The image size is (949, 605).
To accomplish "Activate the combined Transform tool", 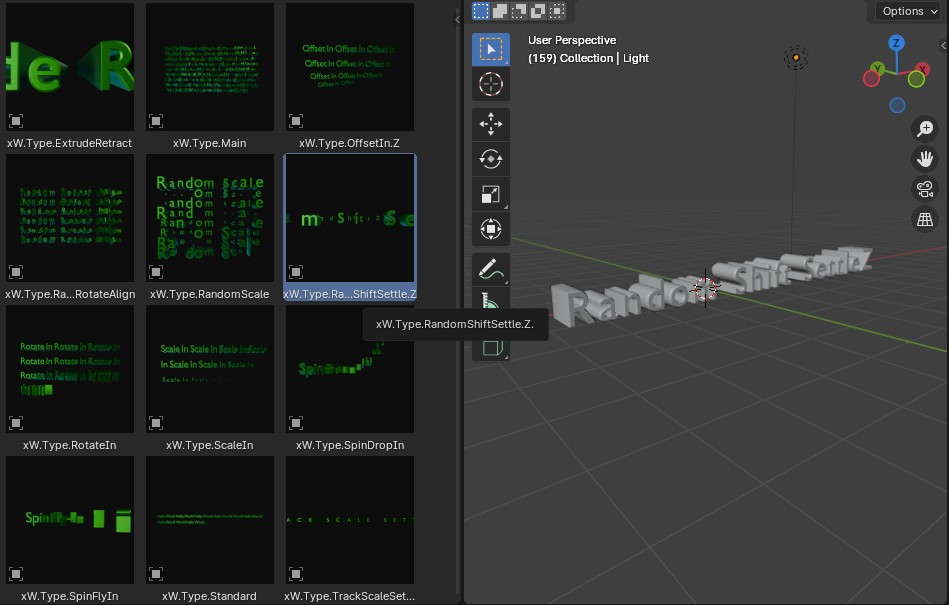I will pyautogui.click(x=490, y=229).
